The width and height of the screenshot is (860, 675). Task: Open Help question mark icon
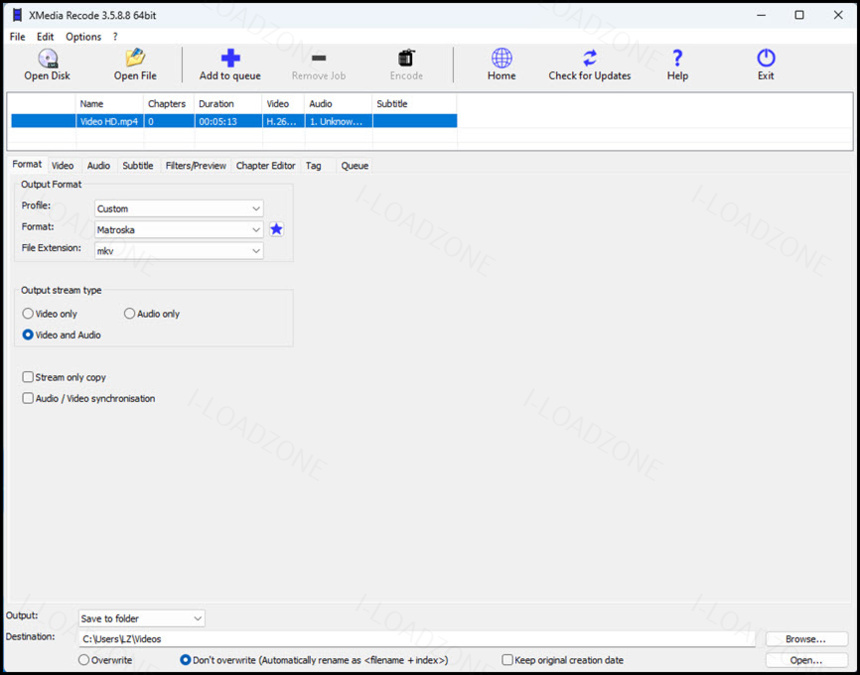[677, 58]
